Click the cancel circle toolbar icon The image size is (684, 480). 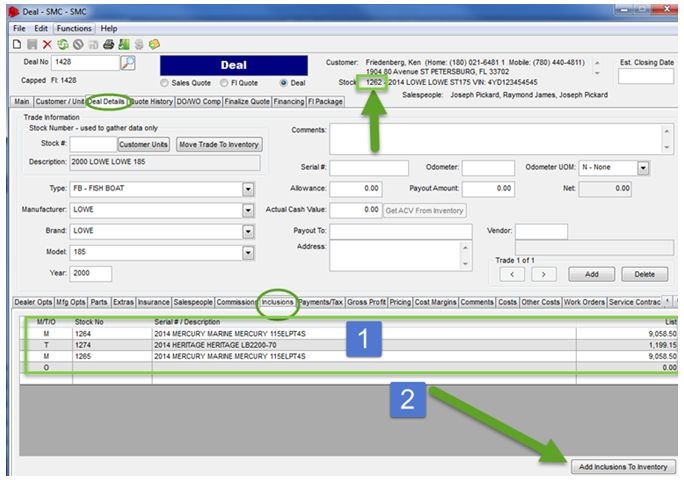click(76, 45)
